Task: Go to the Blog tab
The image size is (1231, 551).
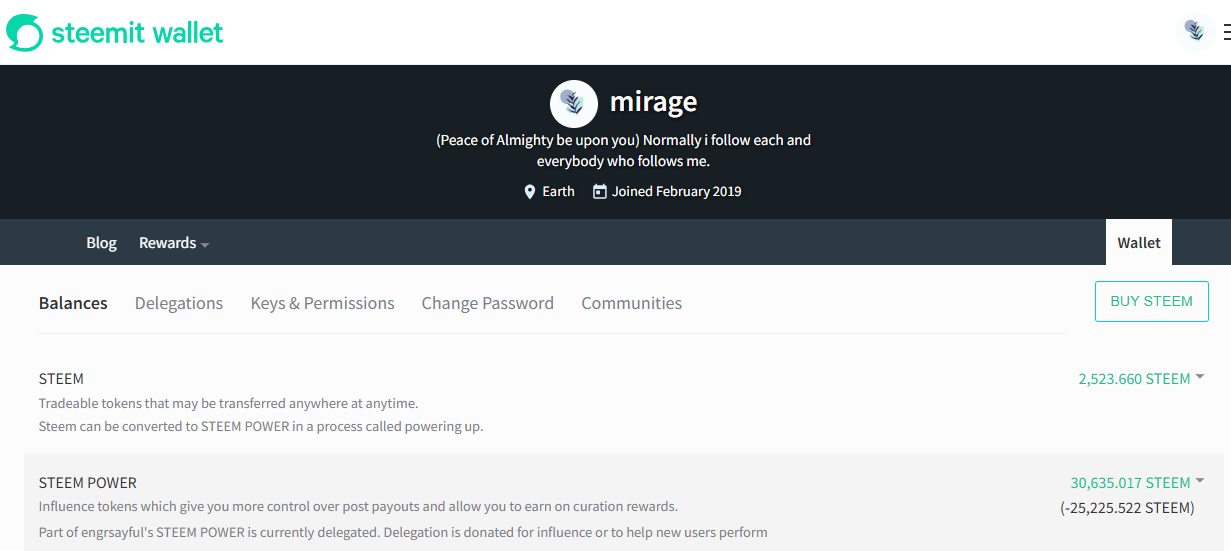Action: [101, 243]
